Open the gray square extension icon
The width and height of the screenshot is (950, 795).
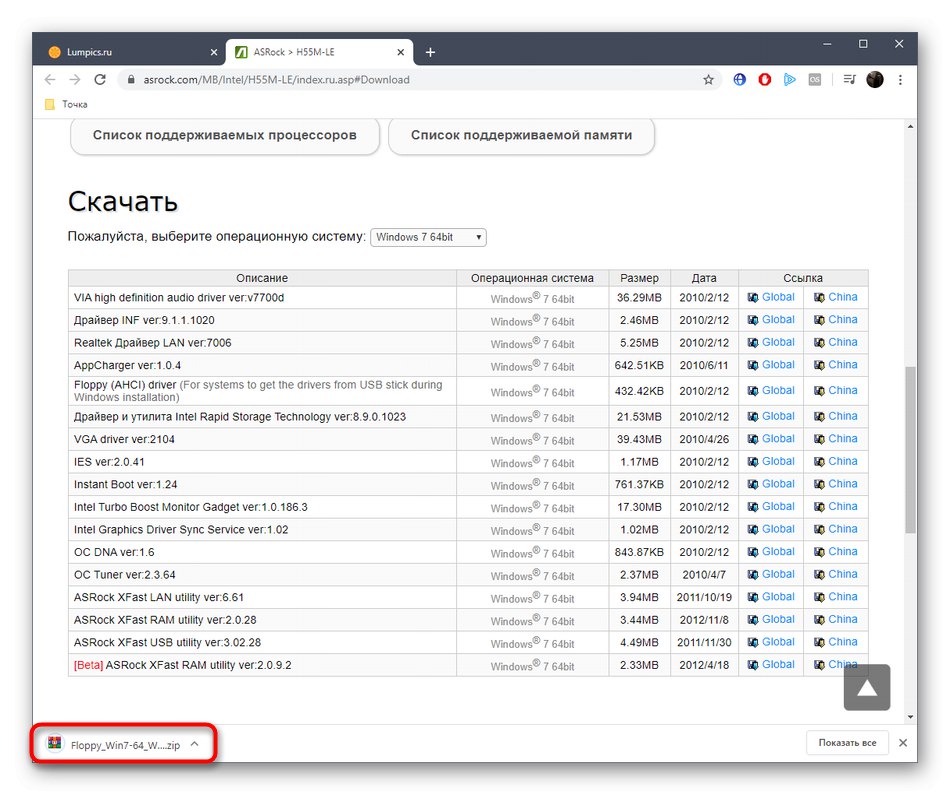(815, 79)
